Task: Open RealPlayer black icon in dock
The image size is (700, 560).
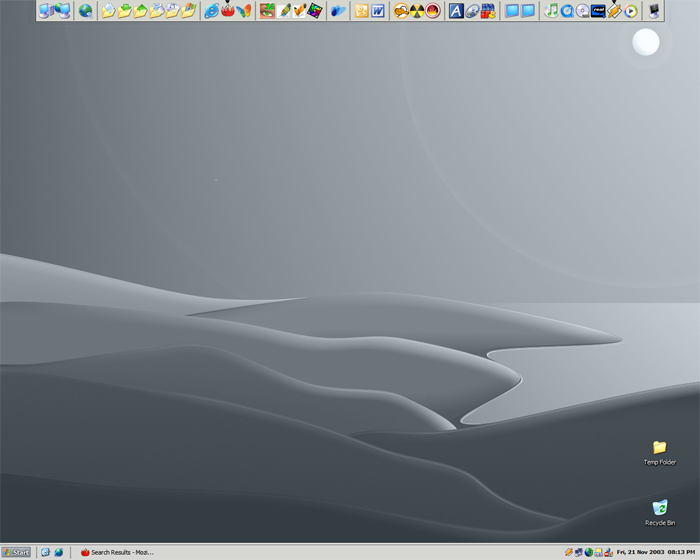Action: 598,11
